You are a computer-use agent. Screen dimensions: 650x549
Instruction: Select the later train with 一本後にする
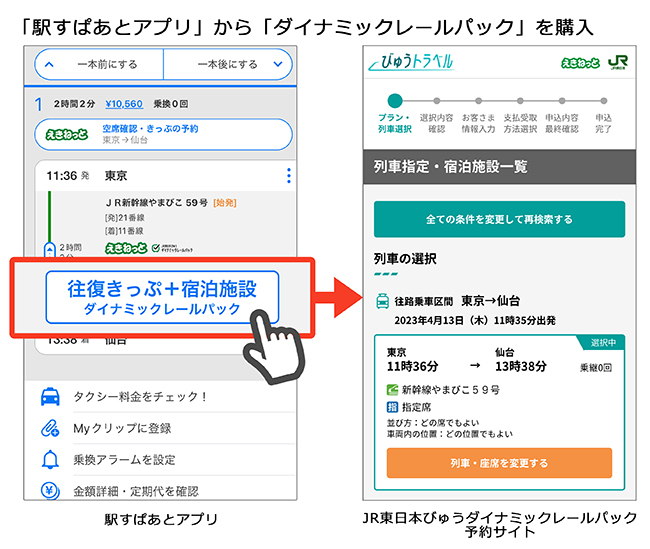228,64
